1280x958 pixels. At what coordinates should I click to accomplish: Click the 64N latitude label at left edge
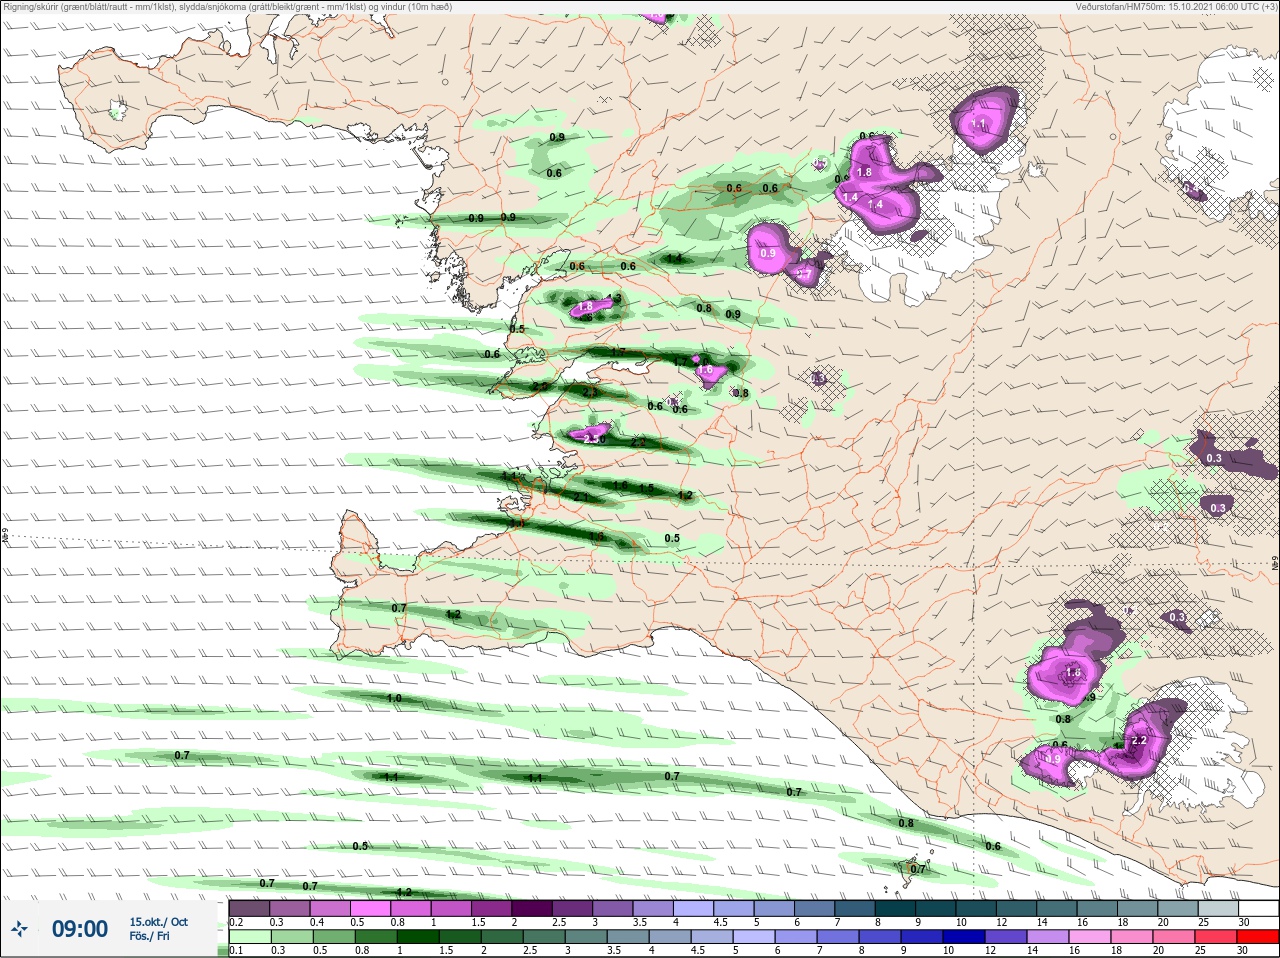5,536
